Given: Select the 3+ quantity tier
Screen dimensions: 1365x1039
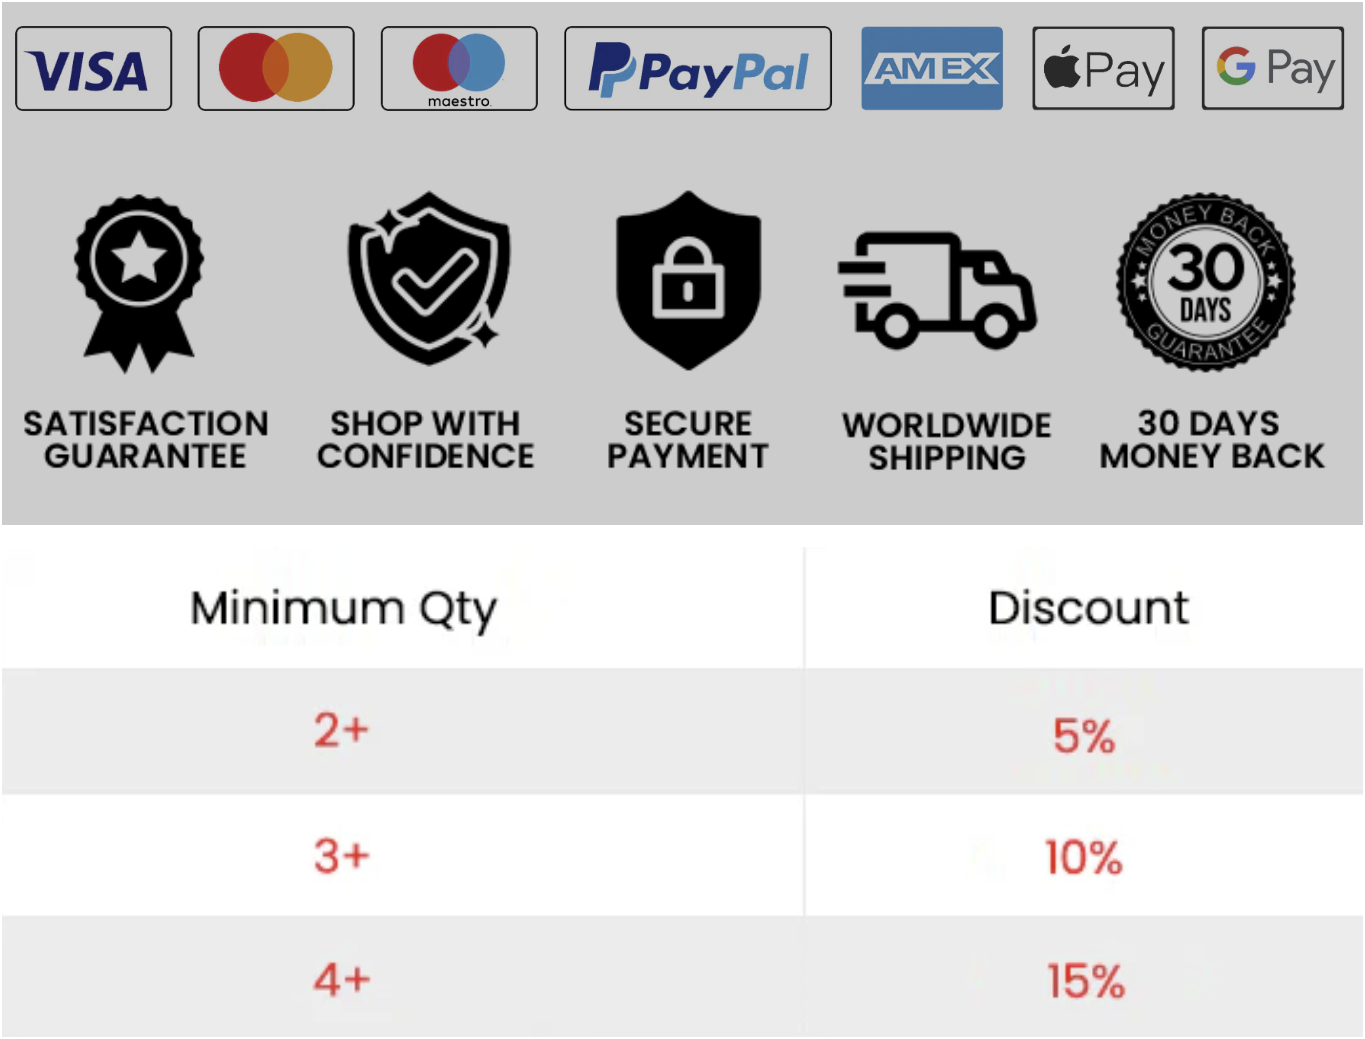Looking at the screenshot, I should (342, 856).
